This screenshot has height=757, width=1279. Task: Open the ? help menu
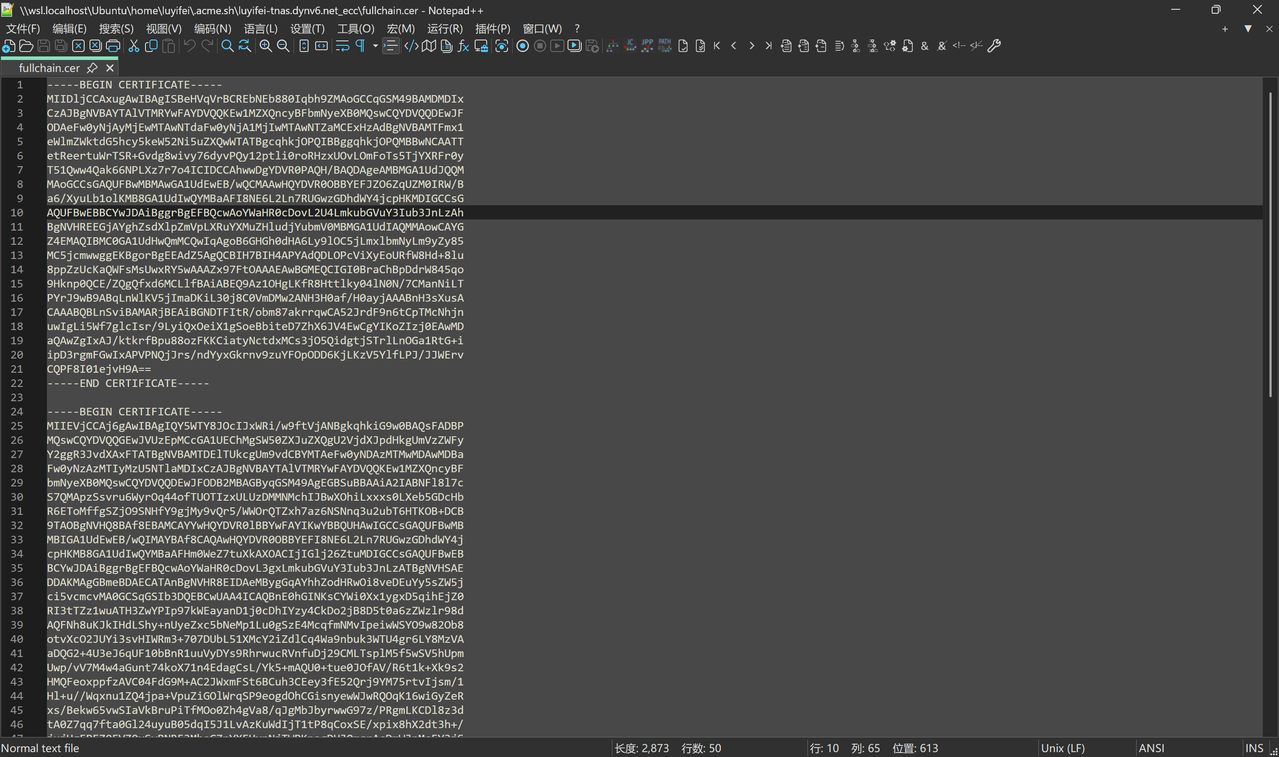click(576, 29)
